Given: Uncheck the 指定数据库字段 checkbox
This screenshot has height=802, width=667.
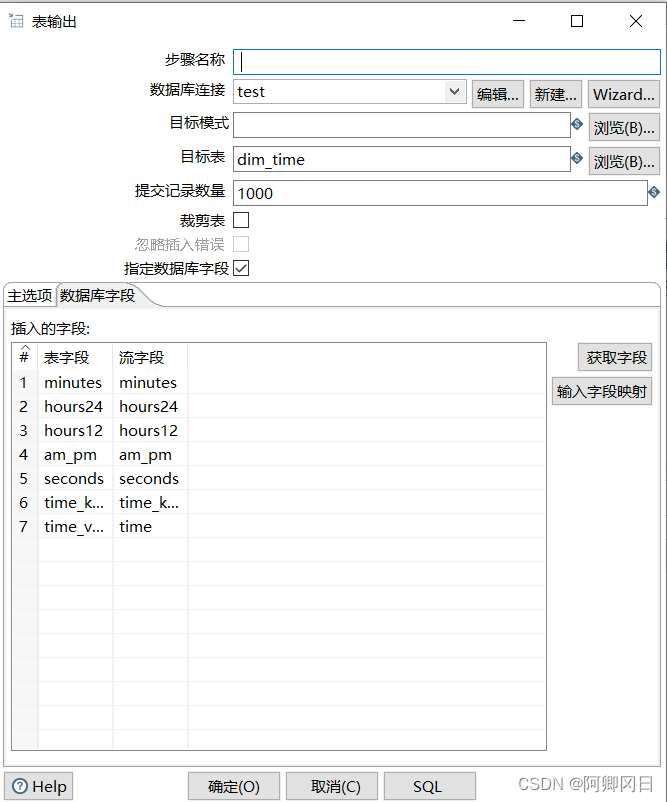Looking at the screenshot, I should point(241,268).
